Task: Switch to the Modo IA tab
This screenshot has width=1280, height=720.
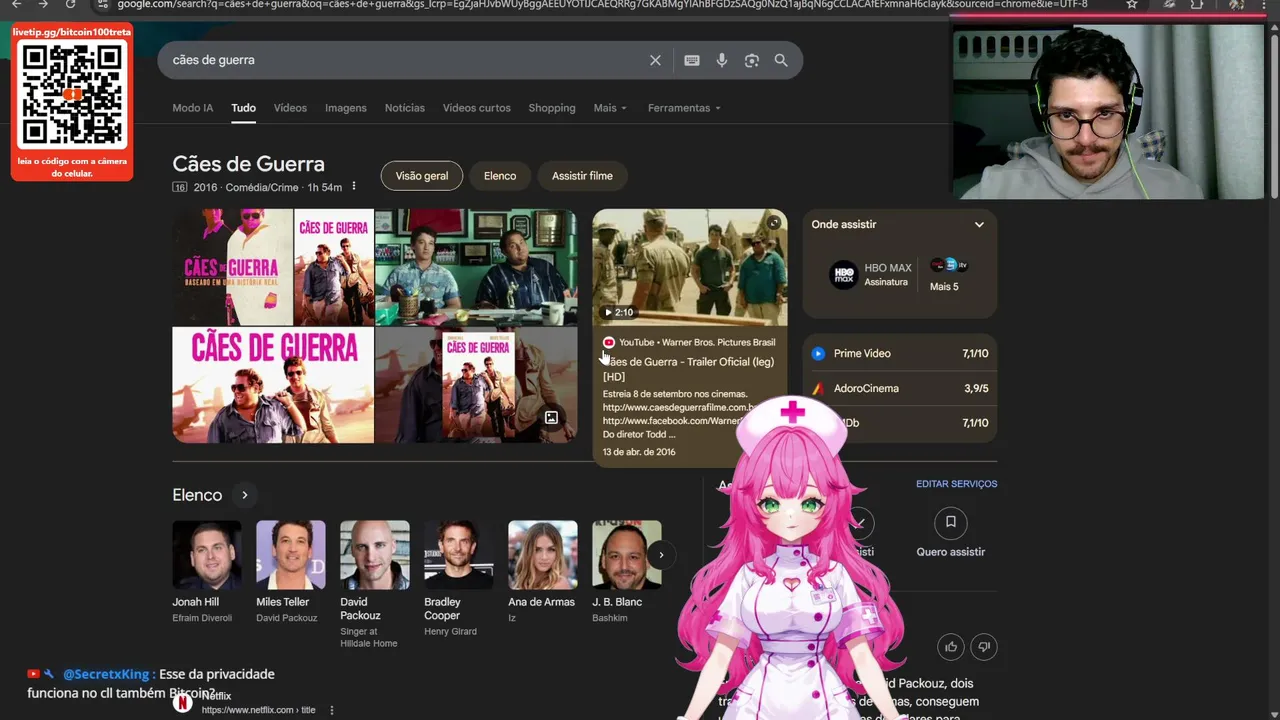Action: coord(192,108)
